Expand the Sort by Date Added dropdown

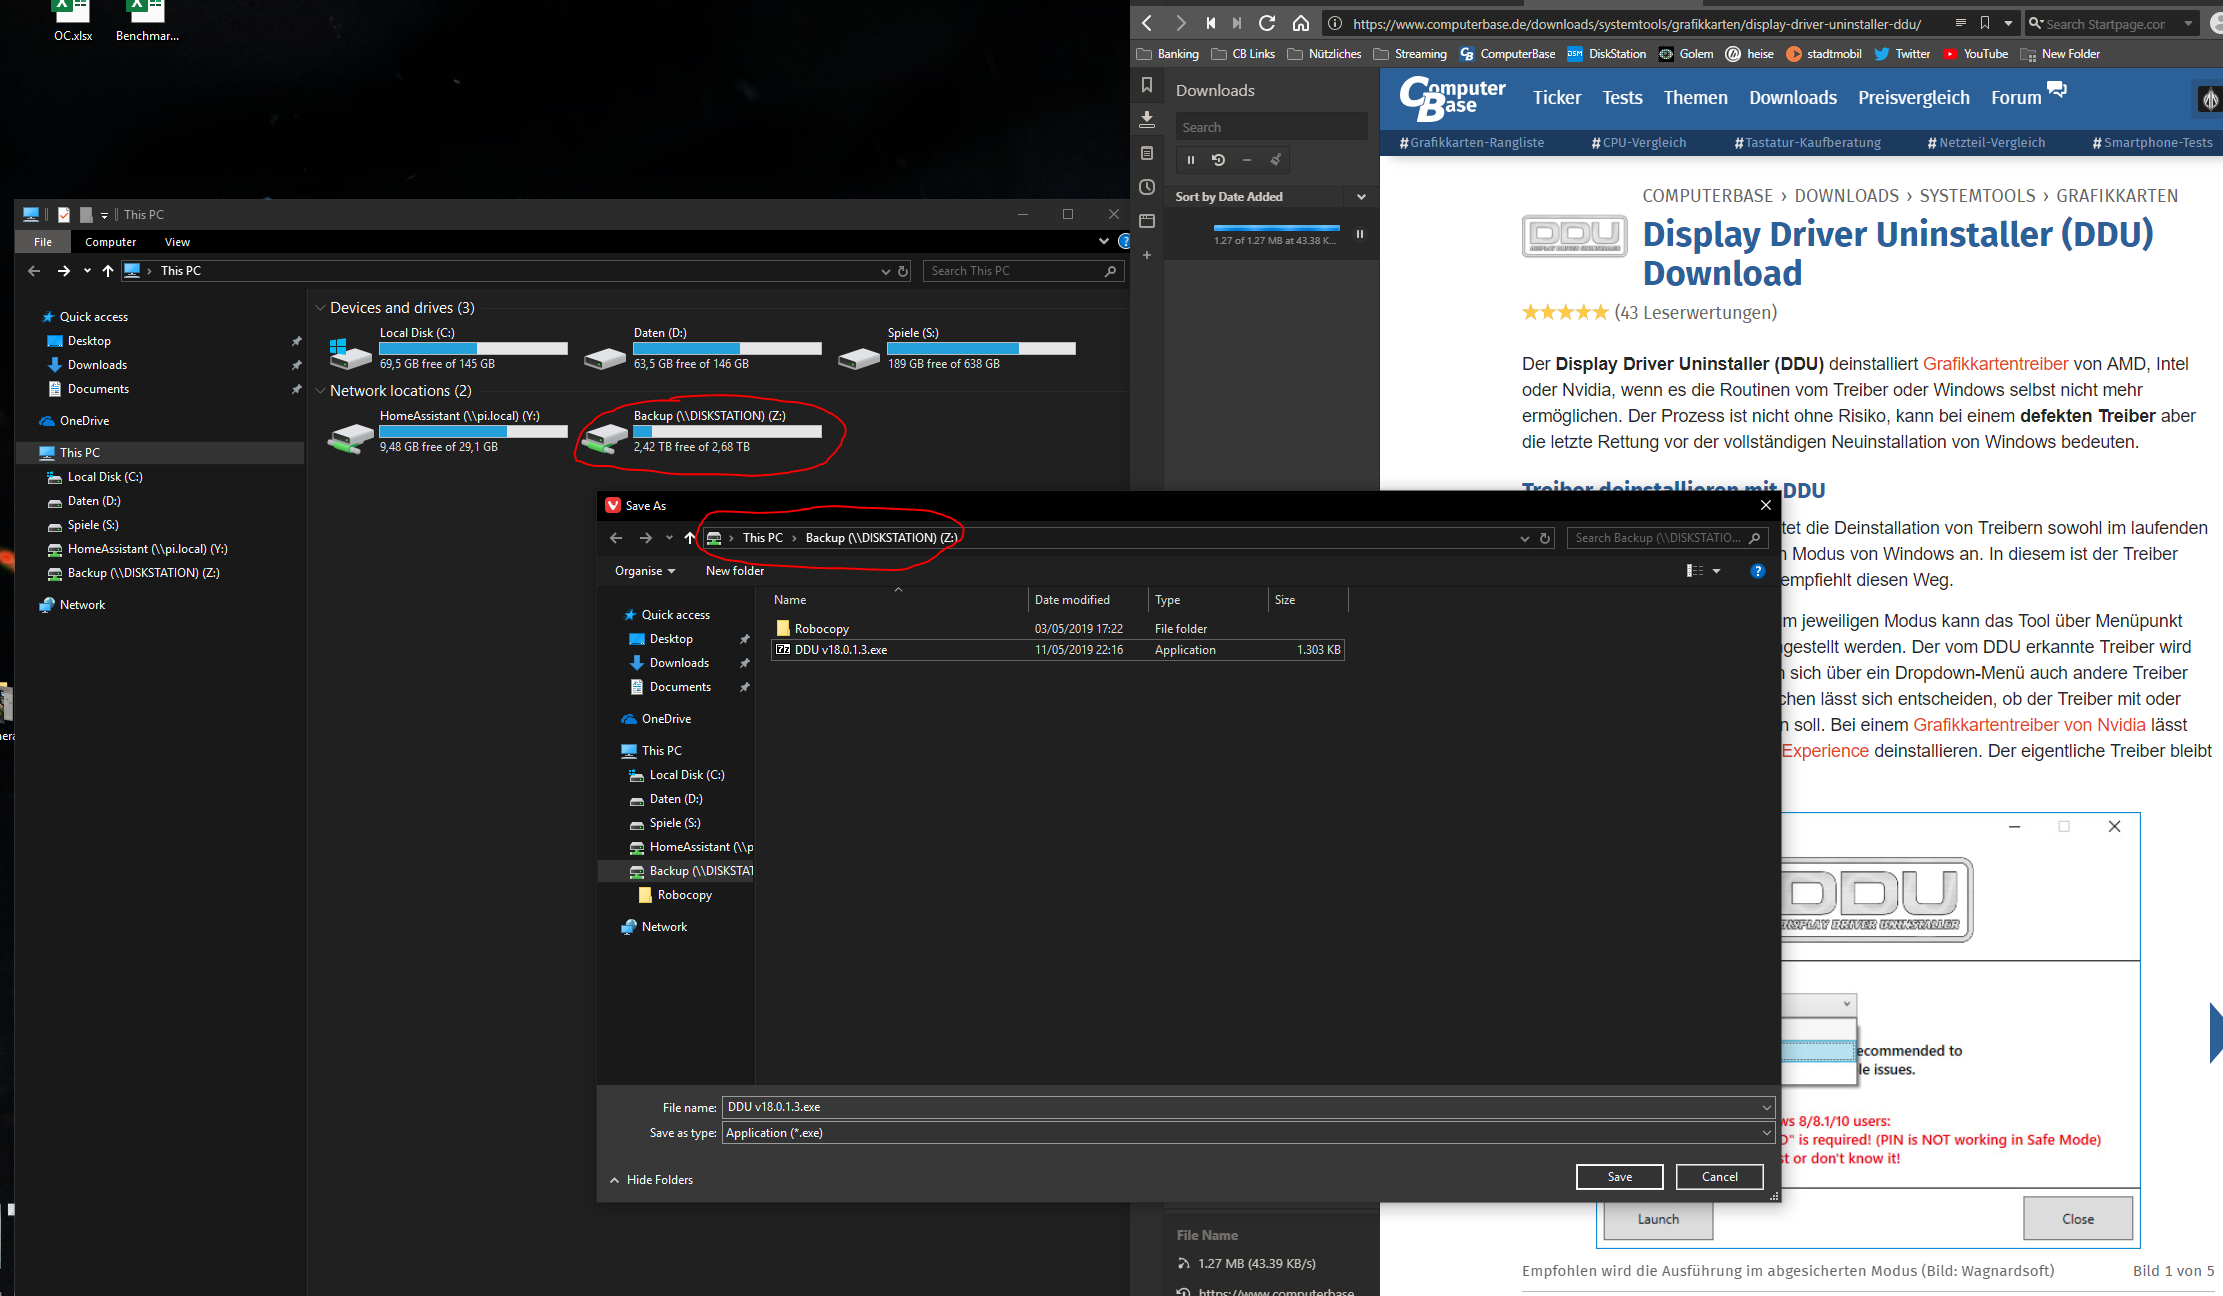[1360, 197]
